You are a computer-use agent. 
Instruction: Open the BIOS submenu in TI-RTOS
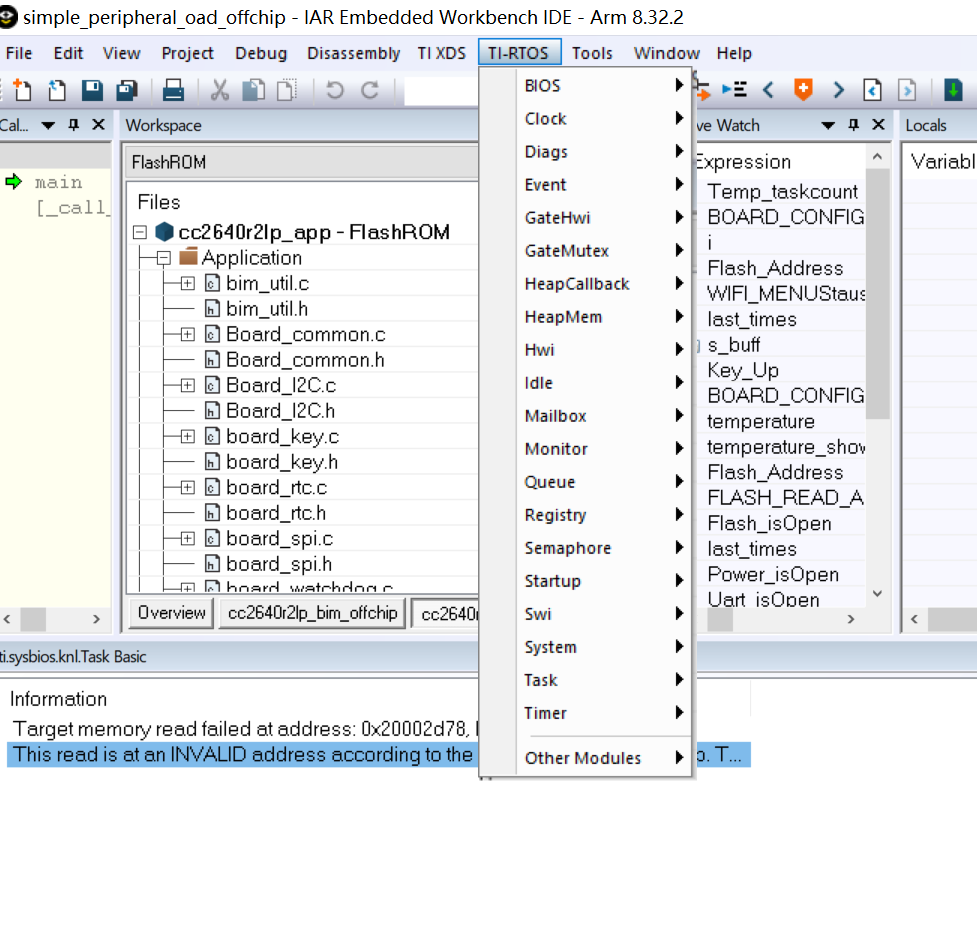click(604, 85)
